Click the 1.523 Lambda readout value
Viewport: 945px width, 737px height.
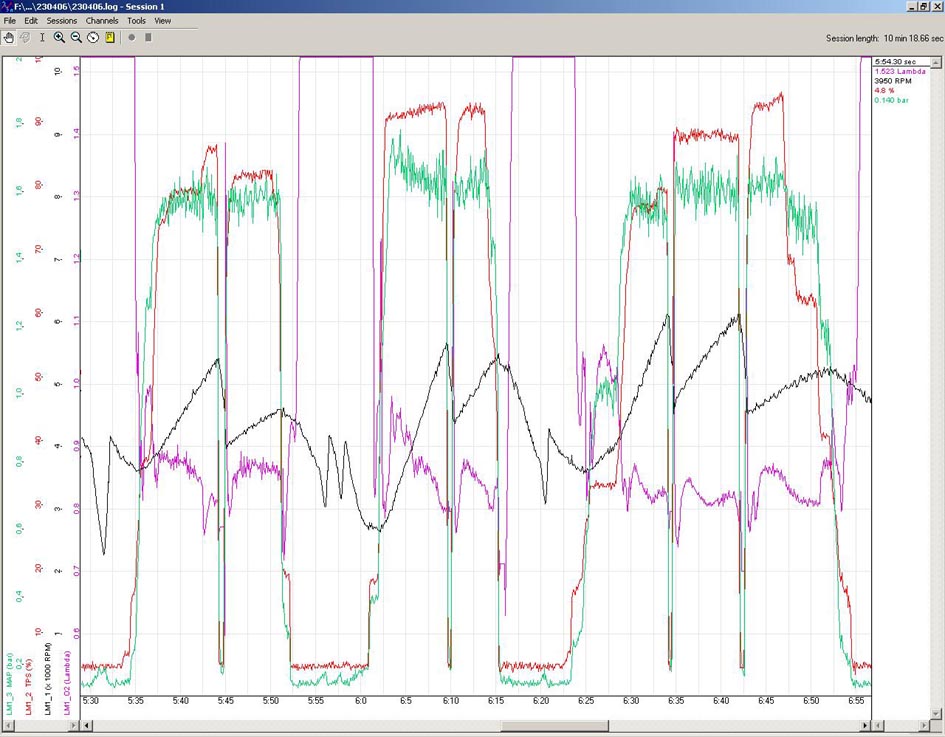900,71
